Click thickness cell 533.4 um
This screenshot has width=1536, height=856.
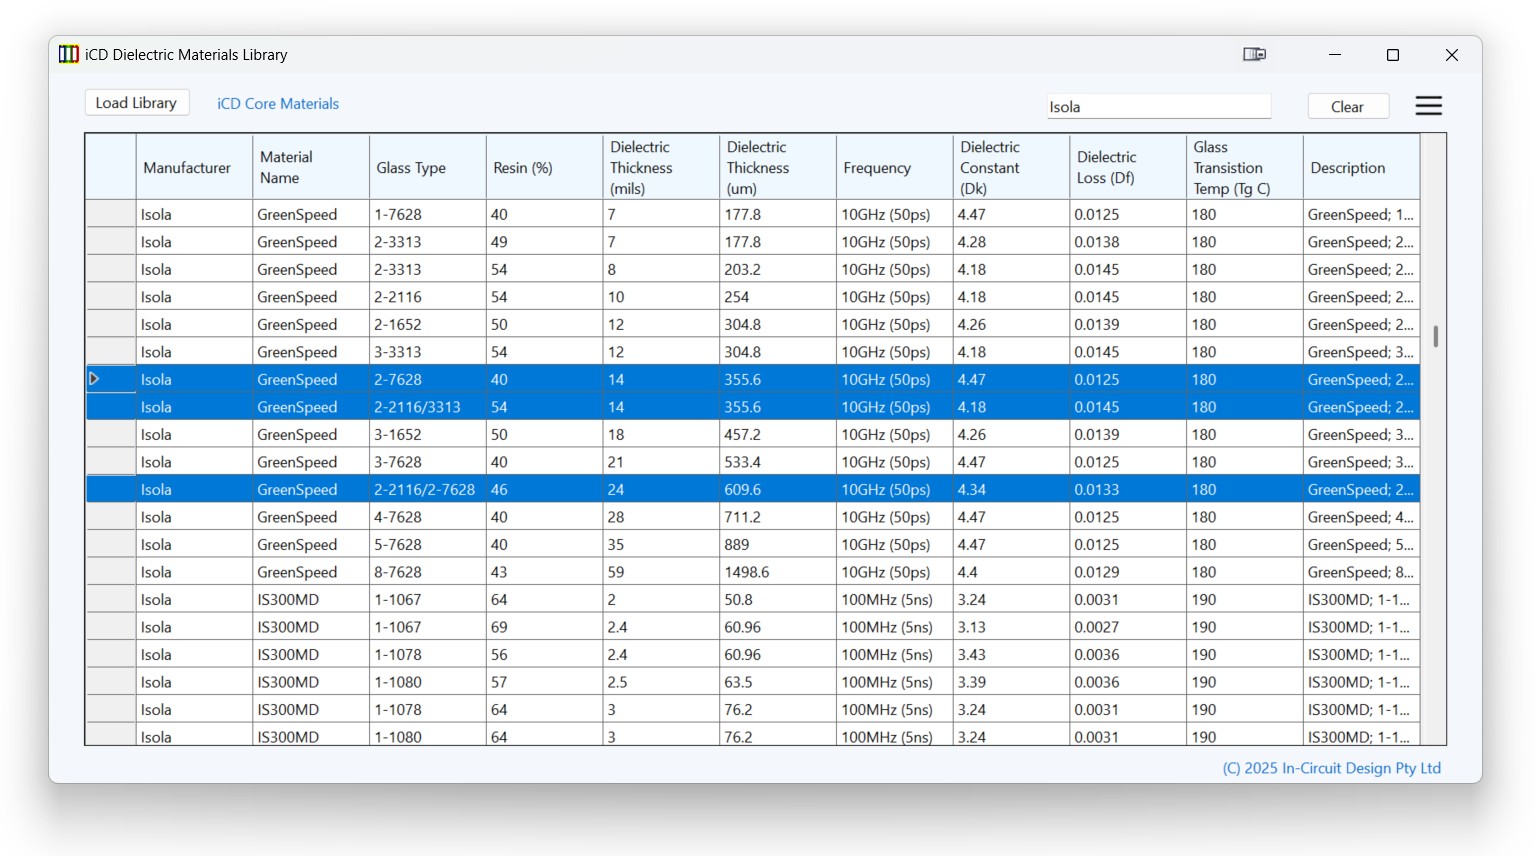(x=778, y=462)
